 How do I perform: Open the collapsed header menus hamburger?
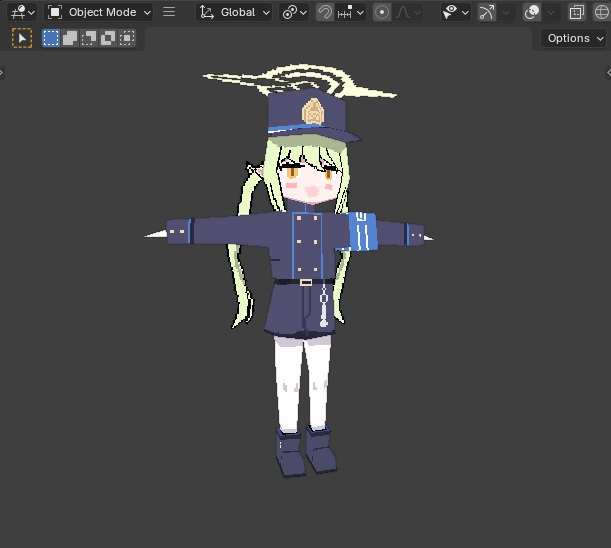169,12
